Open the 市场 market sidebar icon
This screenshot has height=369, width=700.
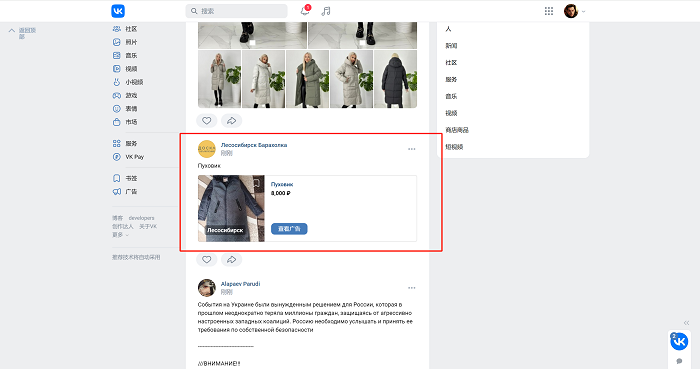coord(117,122)
